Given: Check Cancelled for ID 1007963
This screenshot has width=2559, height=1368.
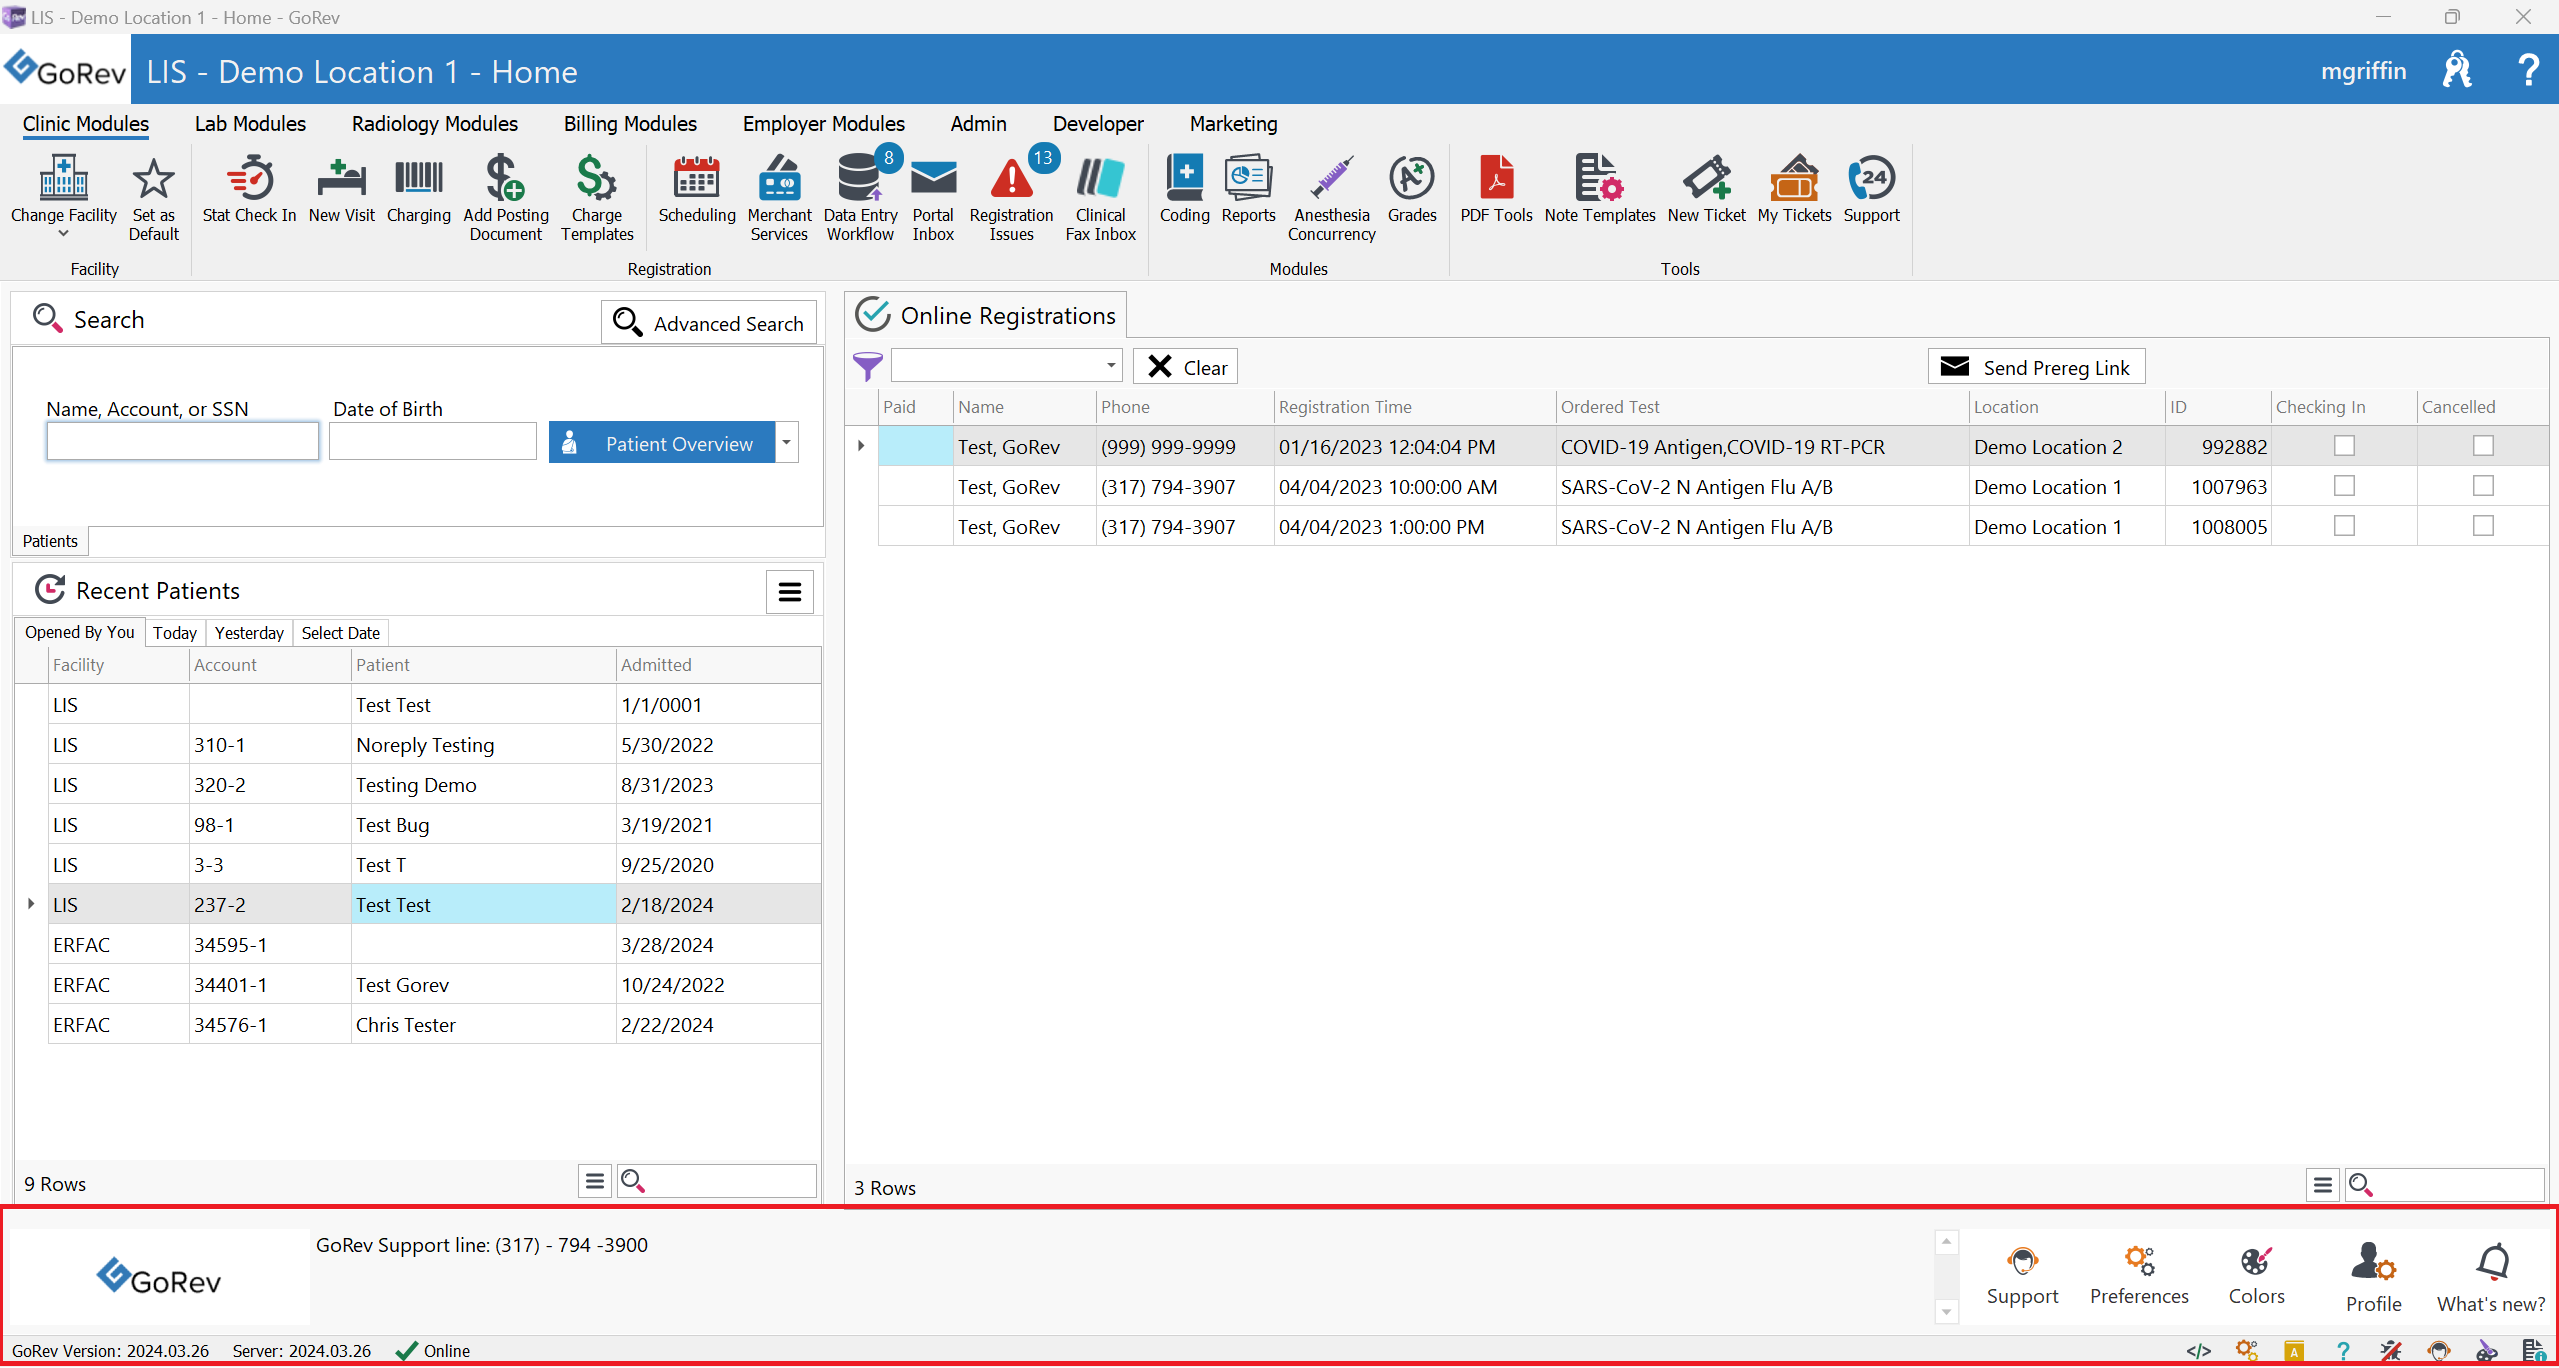Looking at the screenshot, I should pos(2483,486).
